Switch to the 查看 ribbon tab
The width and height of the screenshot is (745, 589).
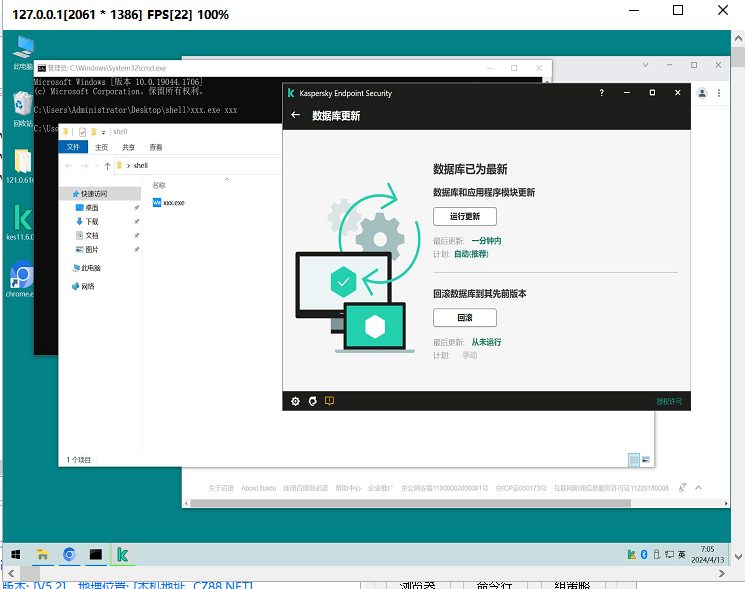pyautogui.click(x=156, y=147)
